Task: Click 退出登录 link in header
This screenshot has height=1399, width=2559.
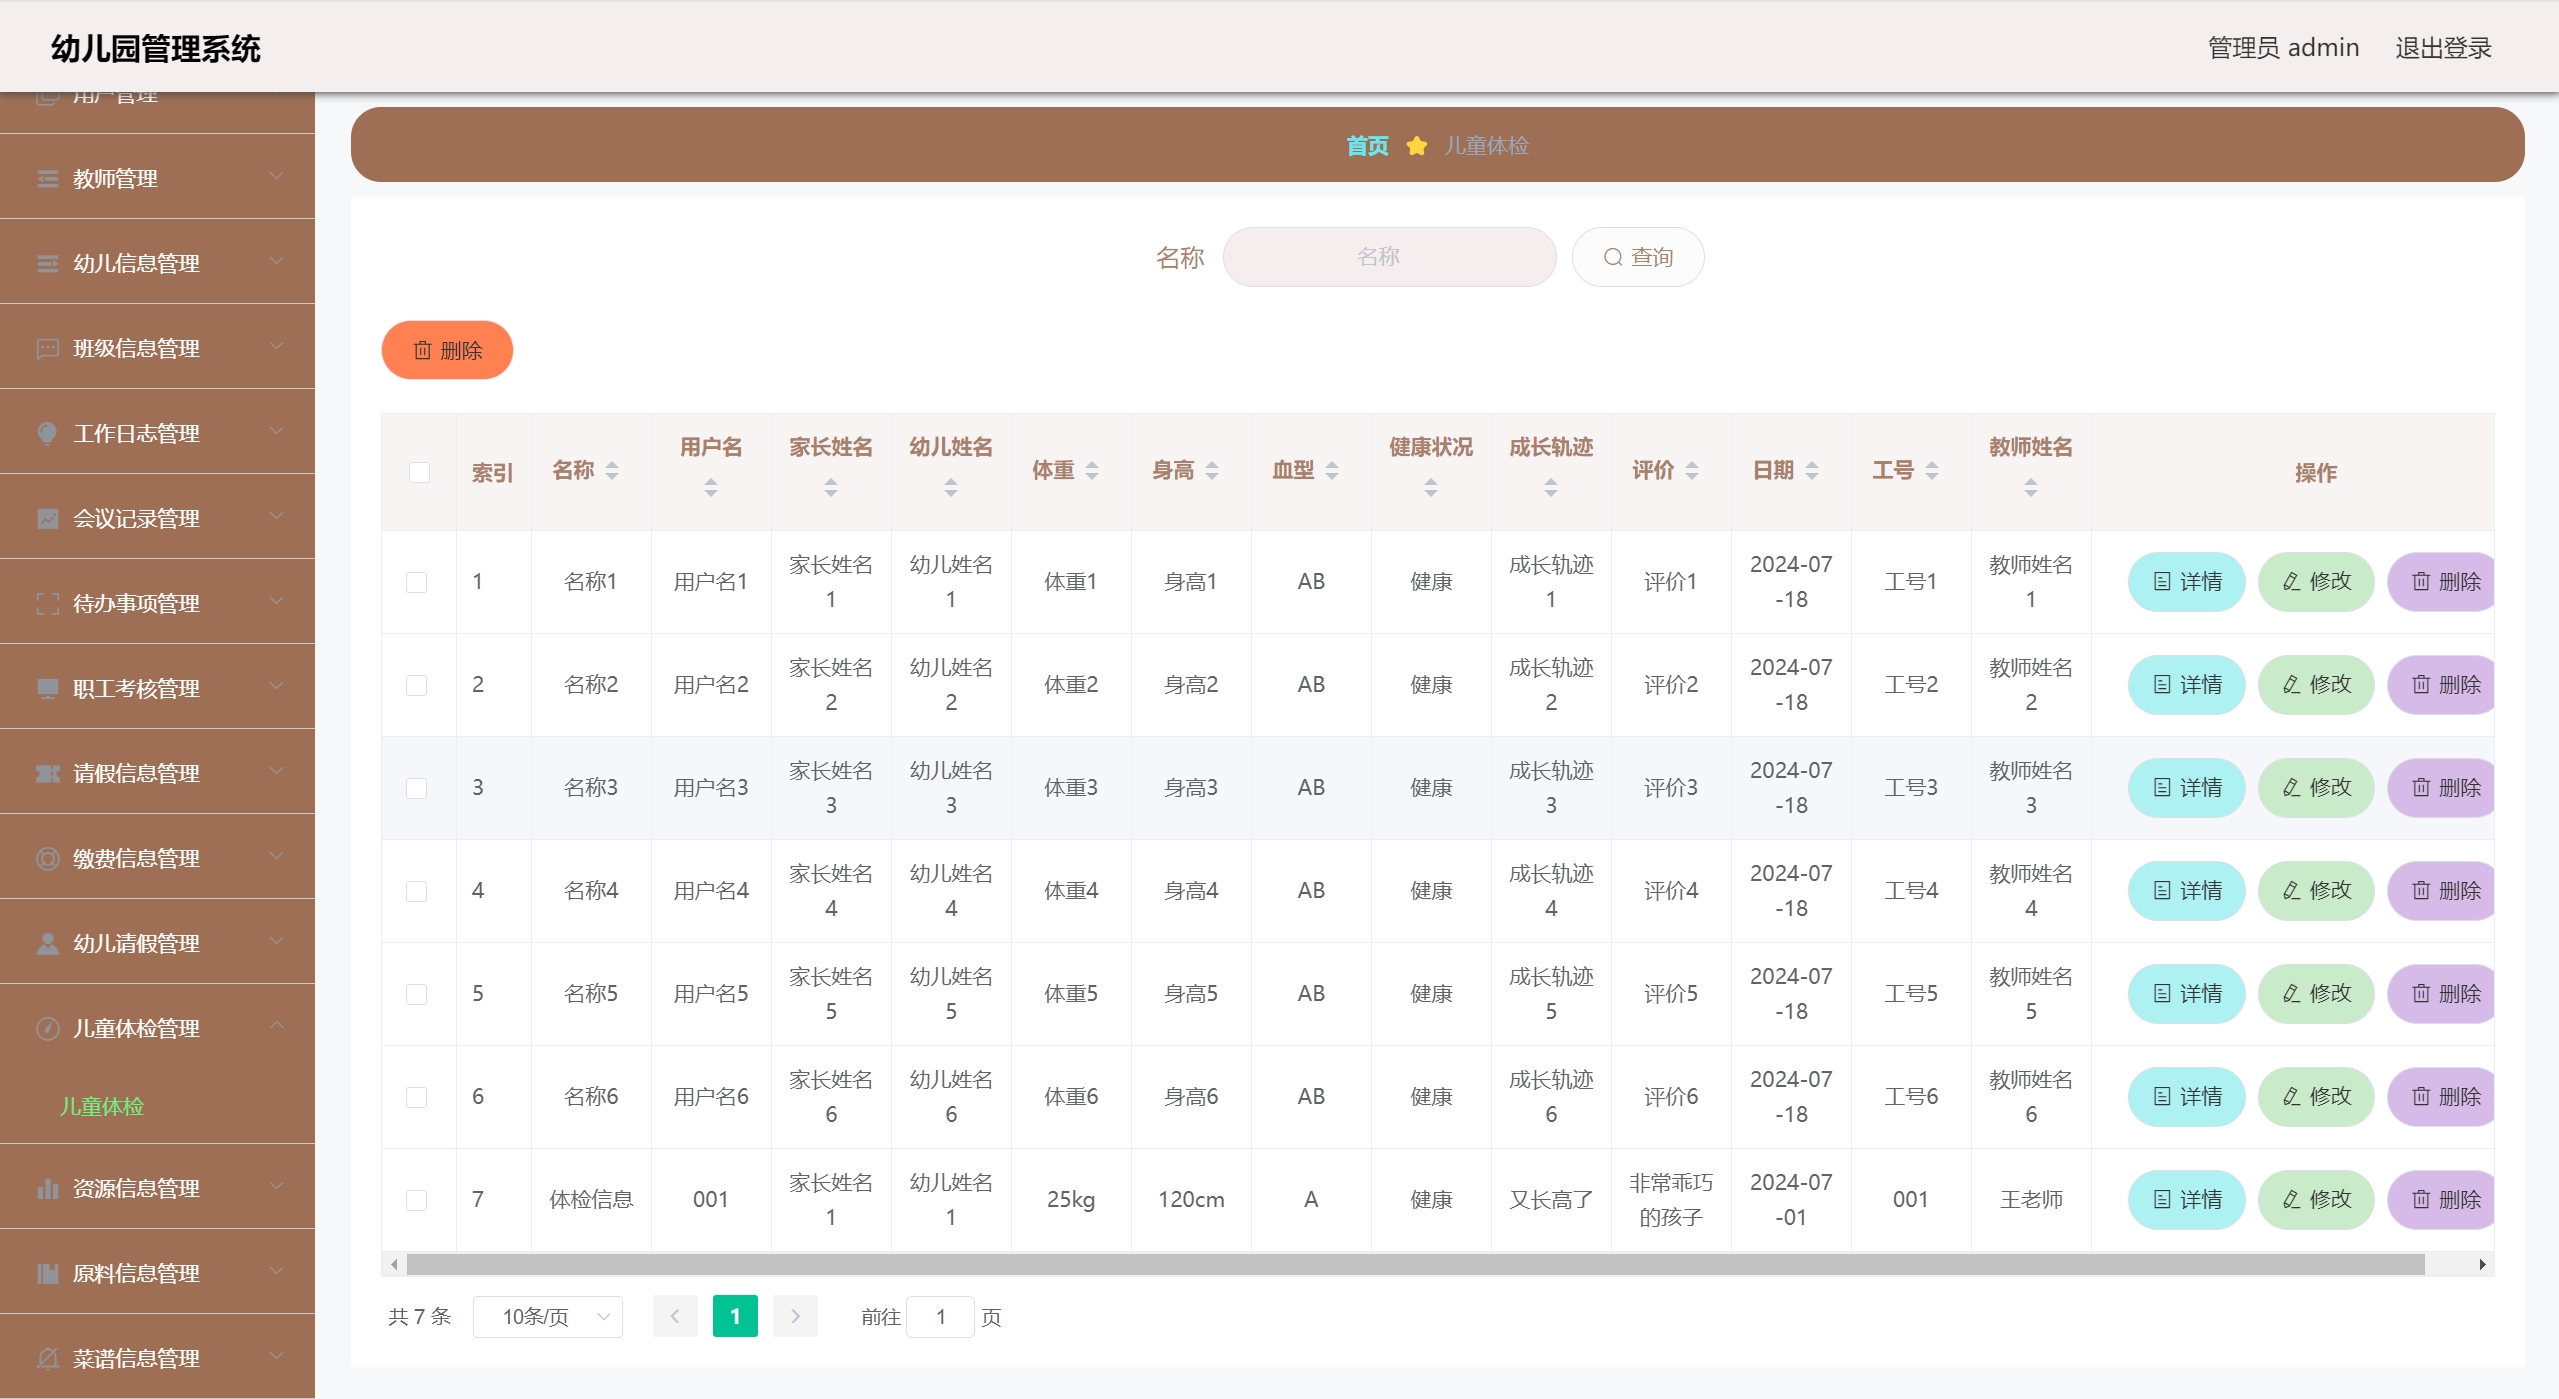Action: (2442, 48)
